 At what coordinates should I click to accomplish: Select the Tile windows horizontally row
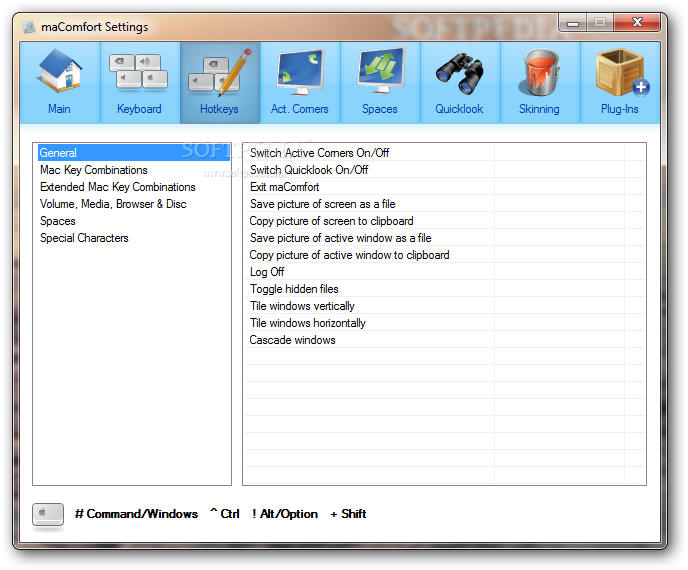point(444,323)
